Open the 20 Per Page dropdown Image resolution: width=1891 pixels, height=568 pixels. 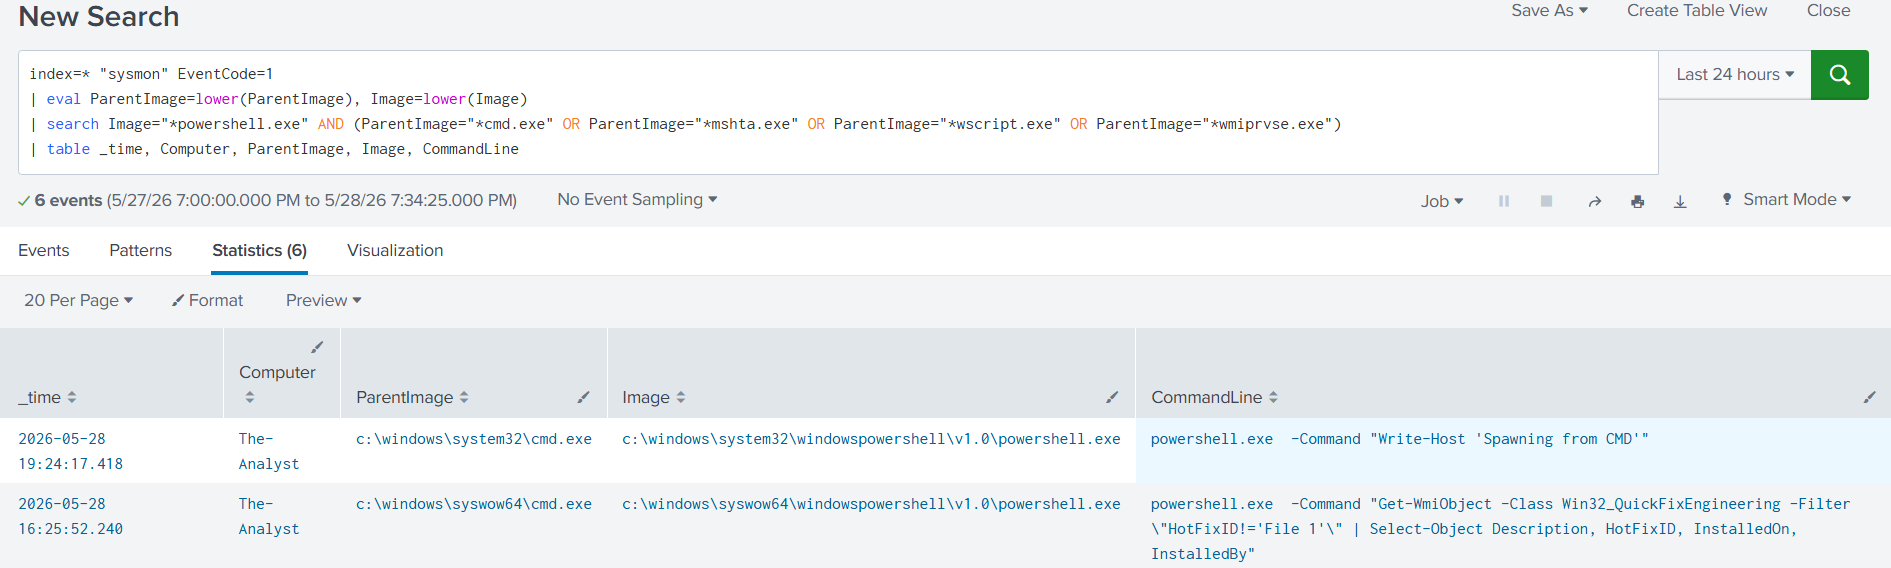tap(78, 300)
